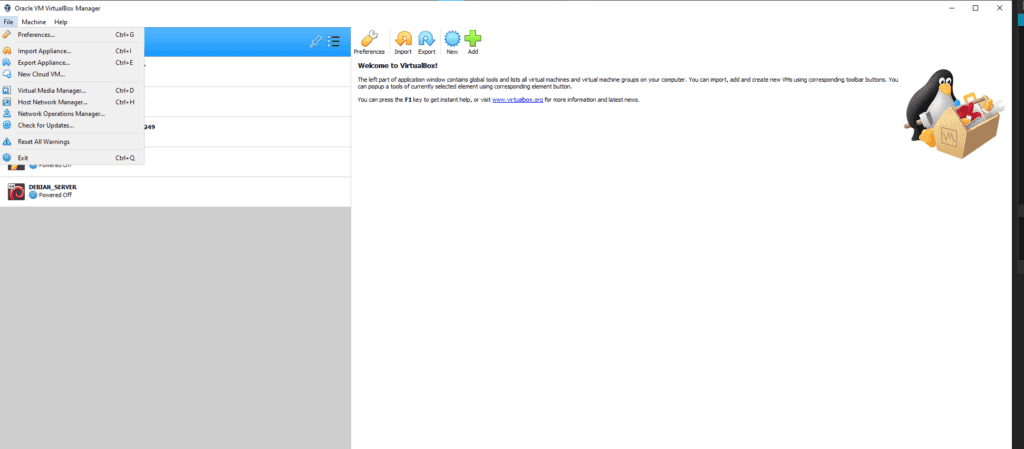1024x449 pixels.
Task: Open Network Operations Manager... entry
Action: pyautogui.click(x=60, y=113)
